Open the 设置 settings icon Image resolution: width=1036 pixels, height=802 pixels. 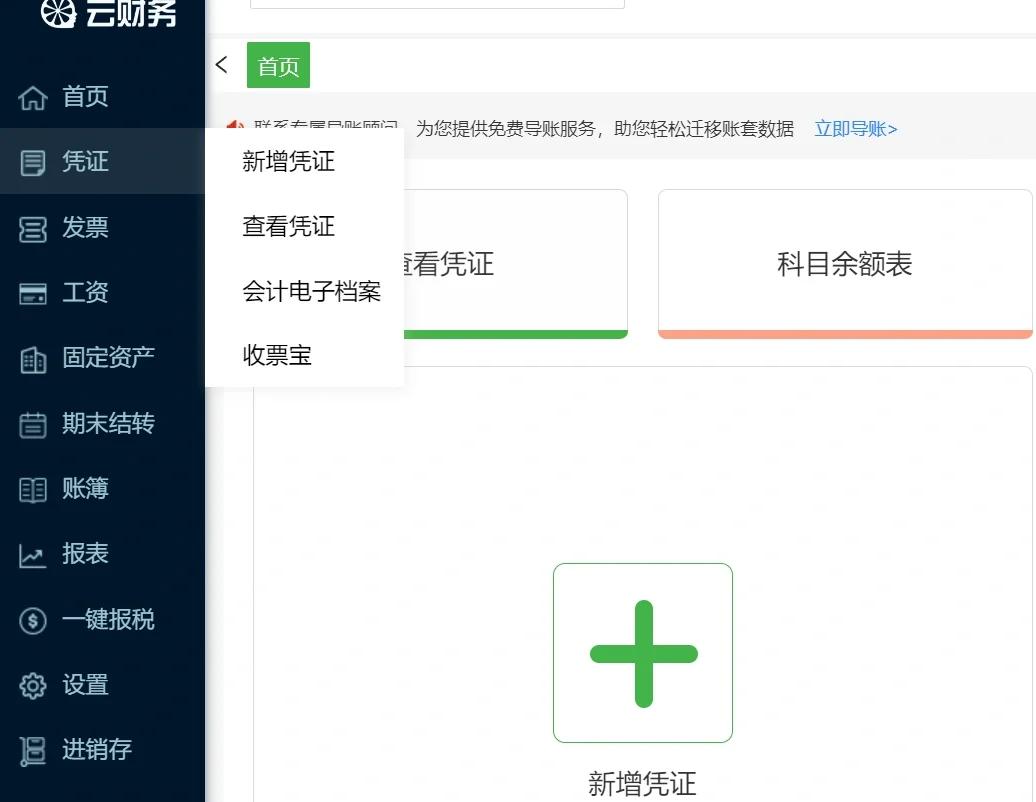(x=32, y=686)
